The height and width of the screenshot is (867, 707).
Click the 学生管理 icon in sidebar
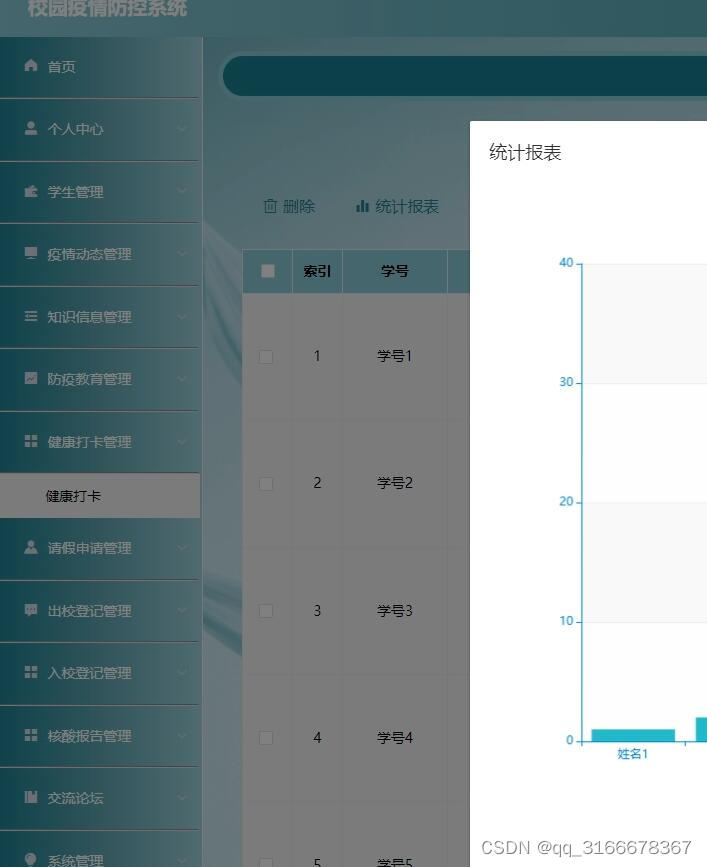31,191
